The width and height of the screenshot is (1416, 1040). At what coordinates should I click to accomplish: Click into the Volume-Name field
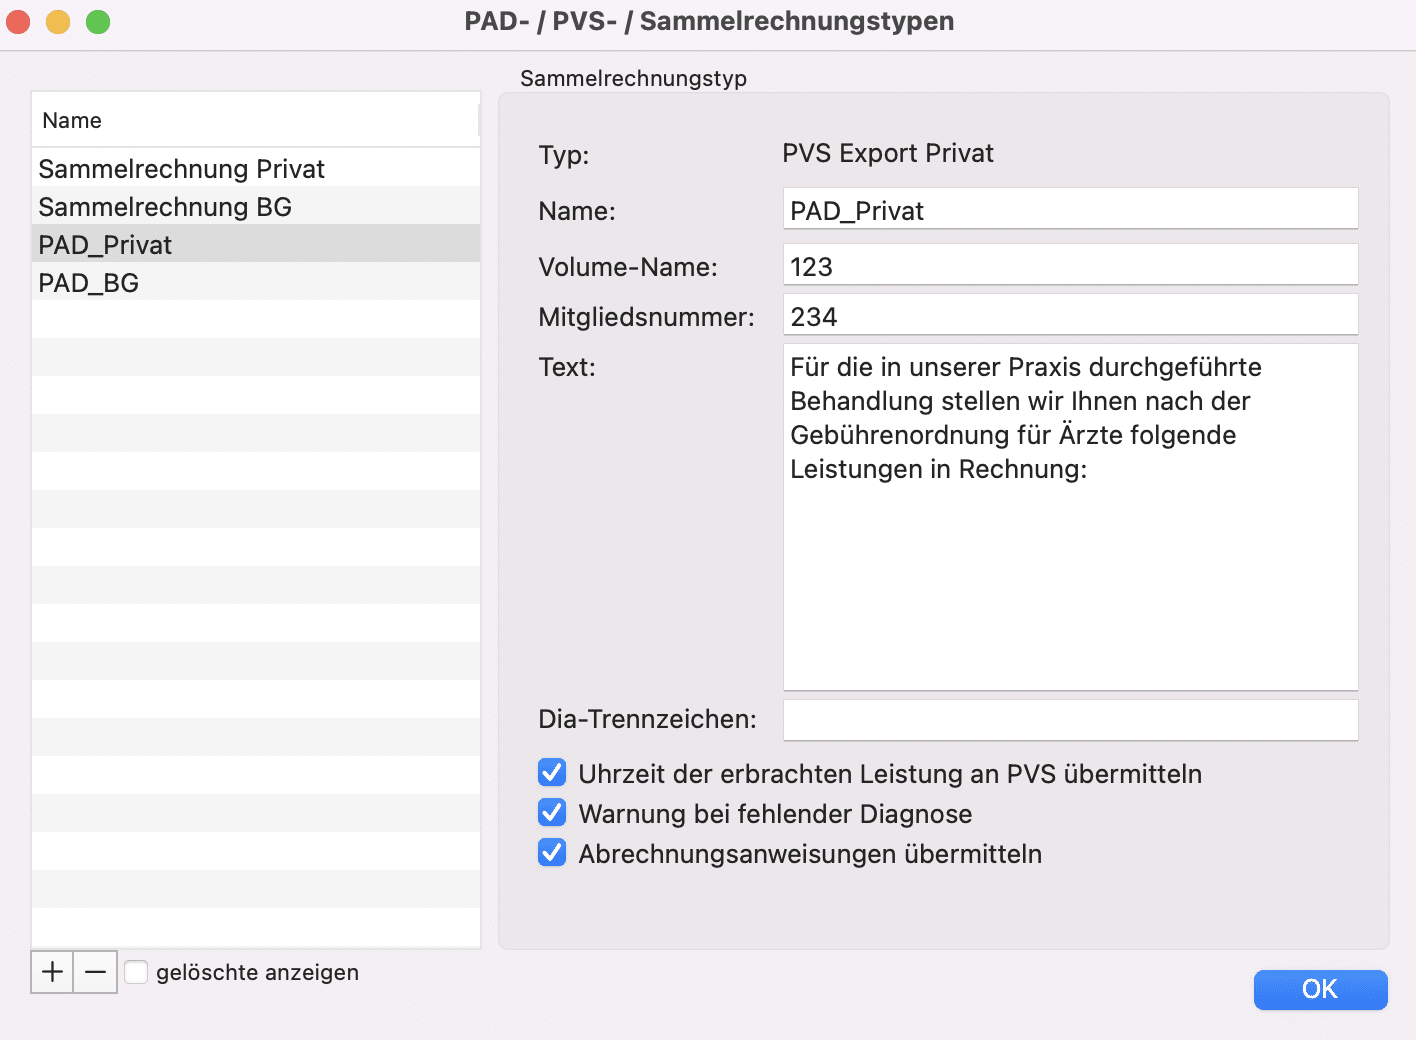pyautogui.click(x=1070, y=265)
